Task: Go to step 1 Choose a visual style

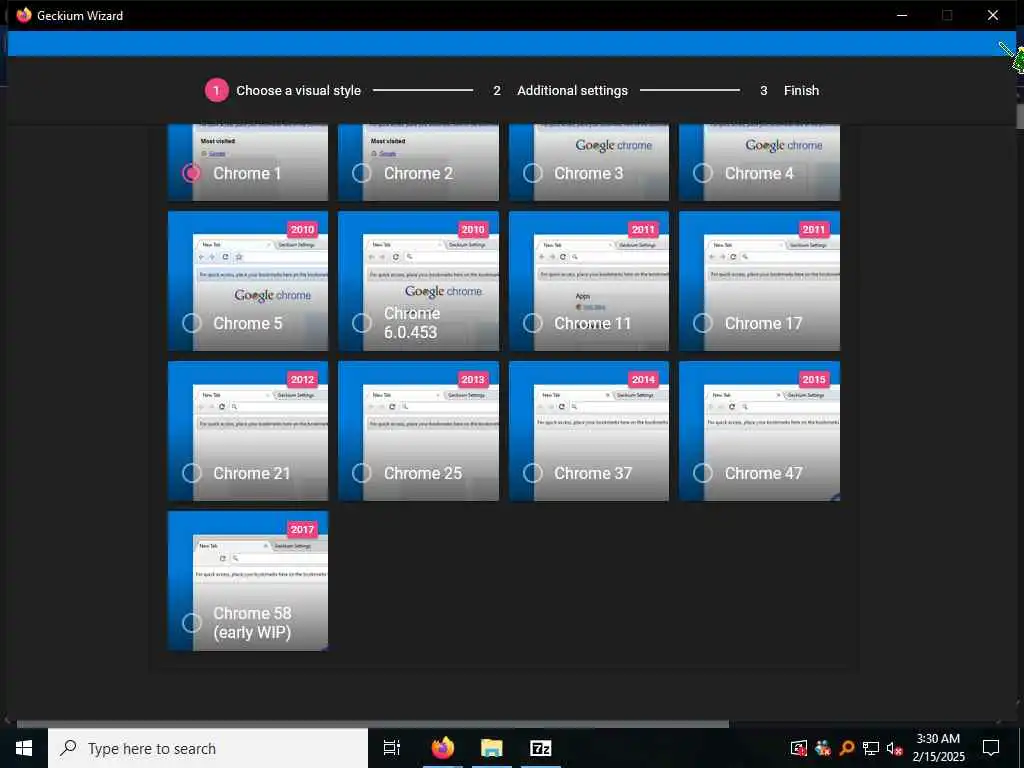Action: [x=283, y=91]
